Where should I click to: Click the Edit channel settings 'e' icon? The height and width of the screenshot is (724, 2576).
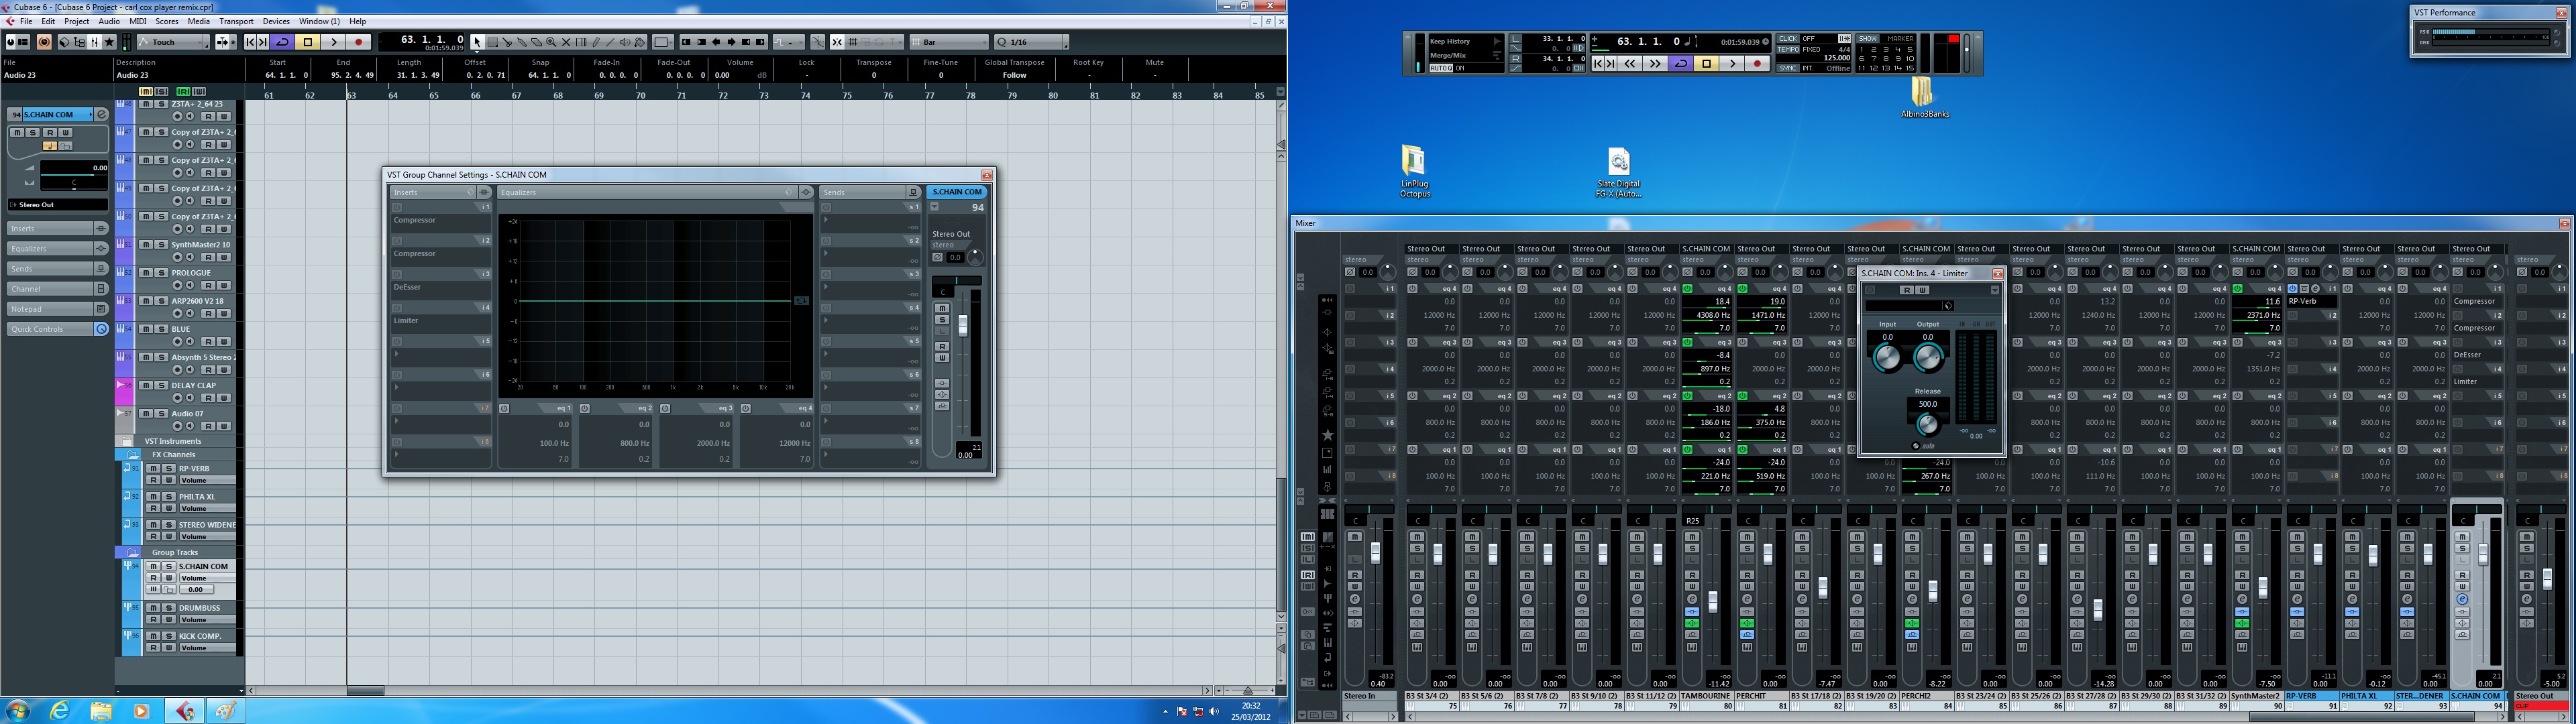101,114
